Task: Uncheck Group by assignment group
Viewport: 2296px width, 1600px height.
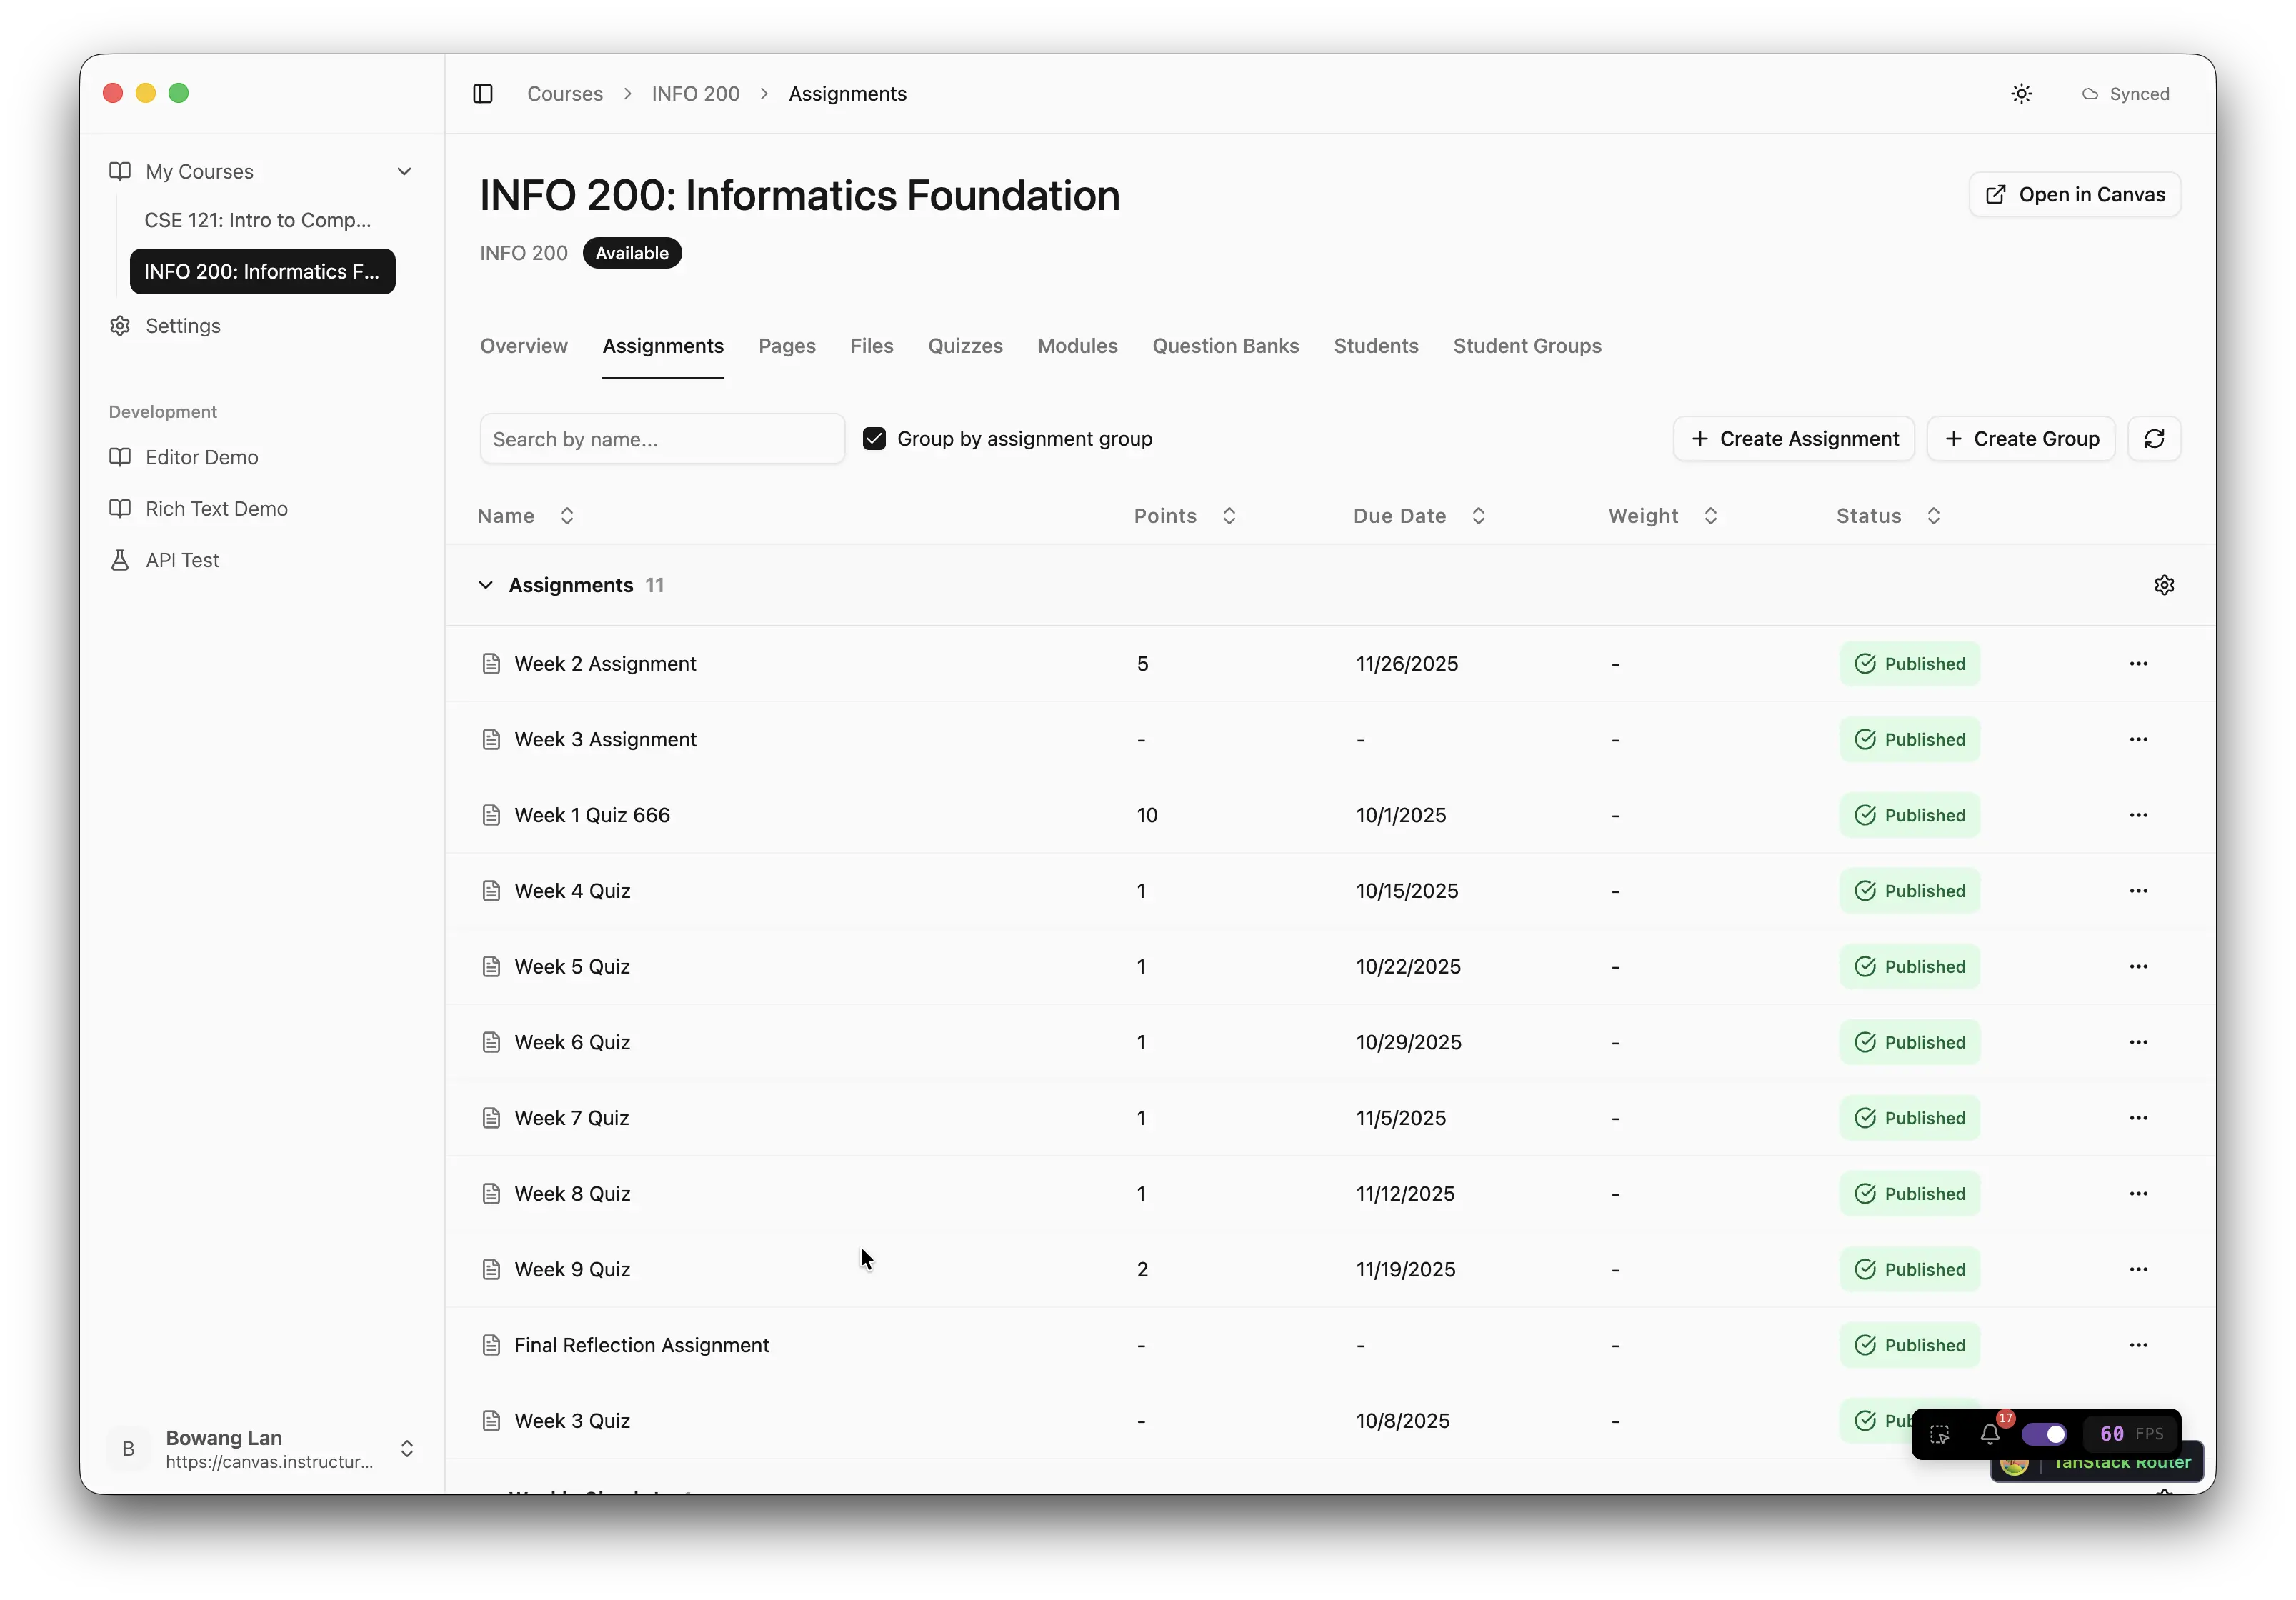Action: pos(875,438)
